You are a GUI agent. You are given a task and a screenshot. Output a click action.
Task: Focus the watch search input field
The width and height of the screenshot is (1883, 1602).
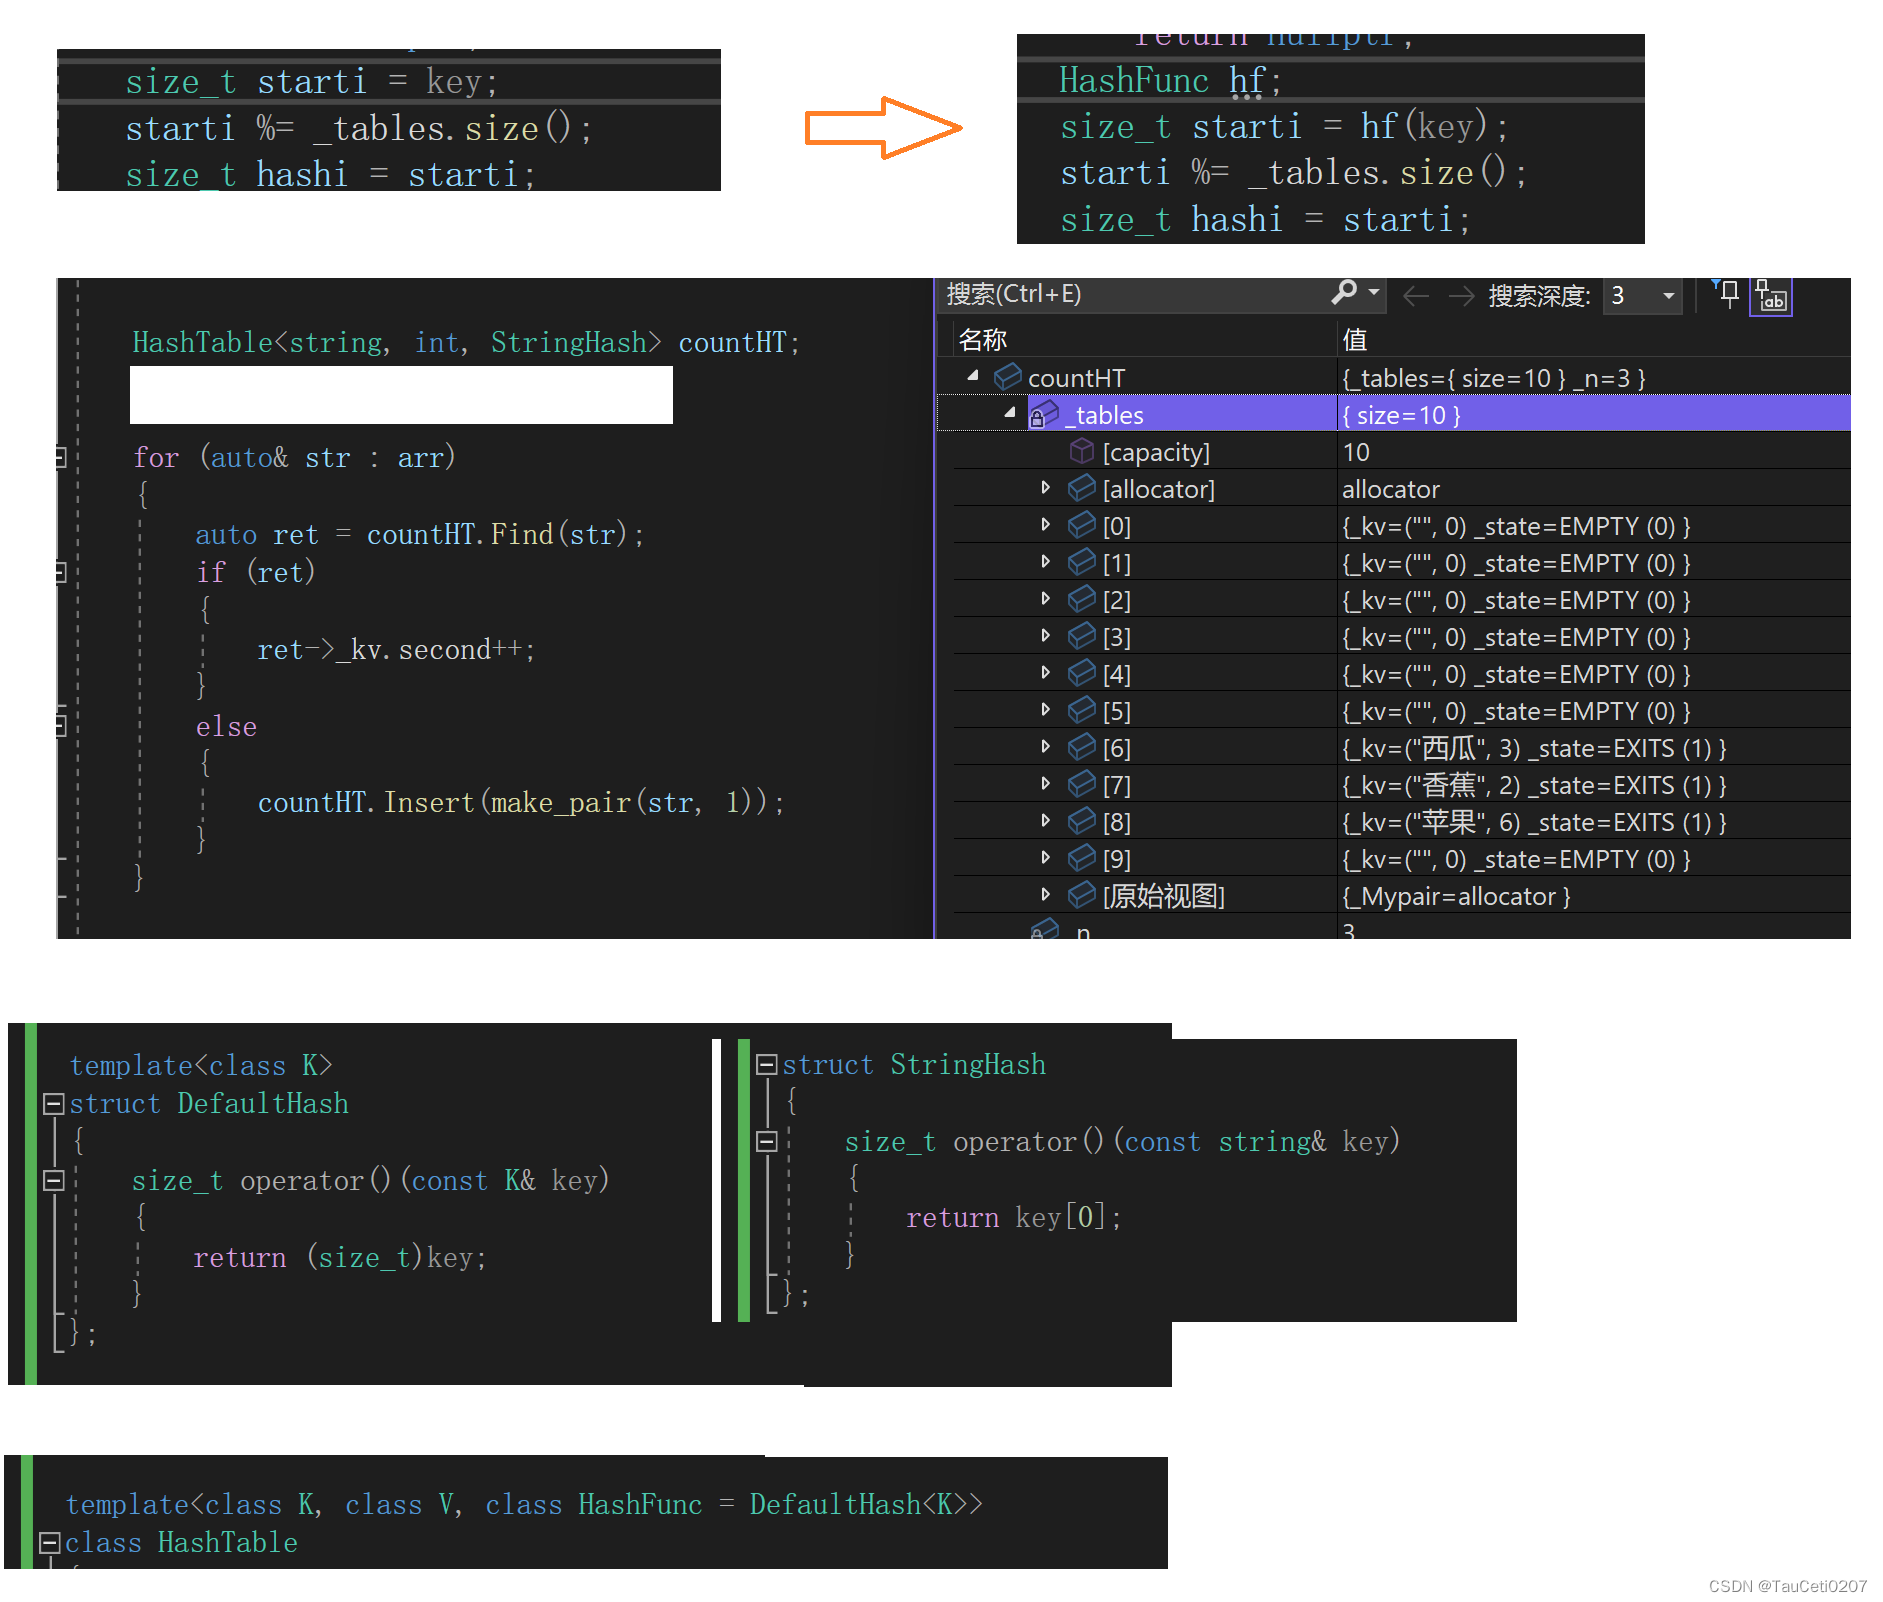point(1135,294)
